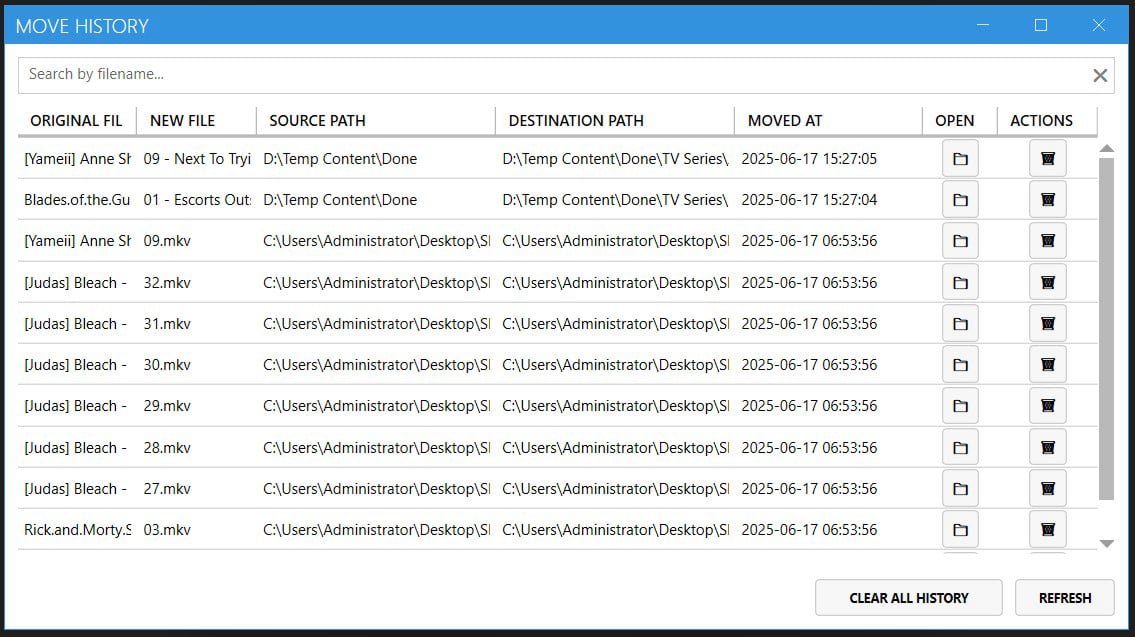Open containing folder of the 09.mkv row
The width and height of the screenshot is (1135, 637).
[x=960, y=240]
